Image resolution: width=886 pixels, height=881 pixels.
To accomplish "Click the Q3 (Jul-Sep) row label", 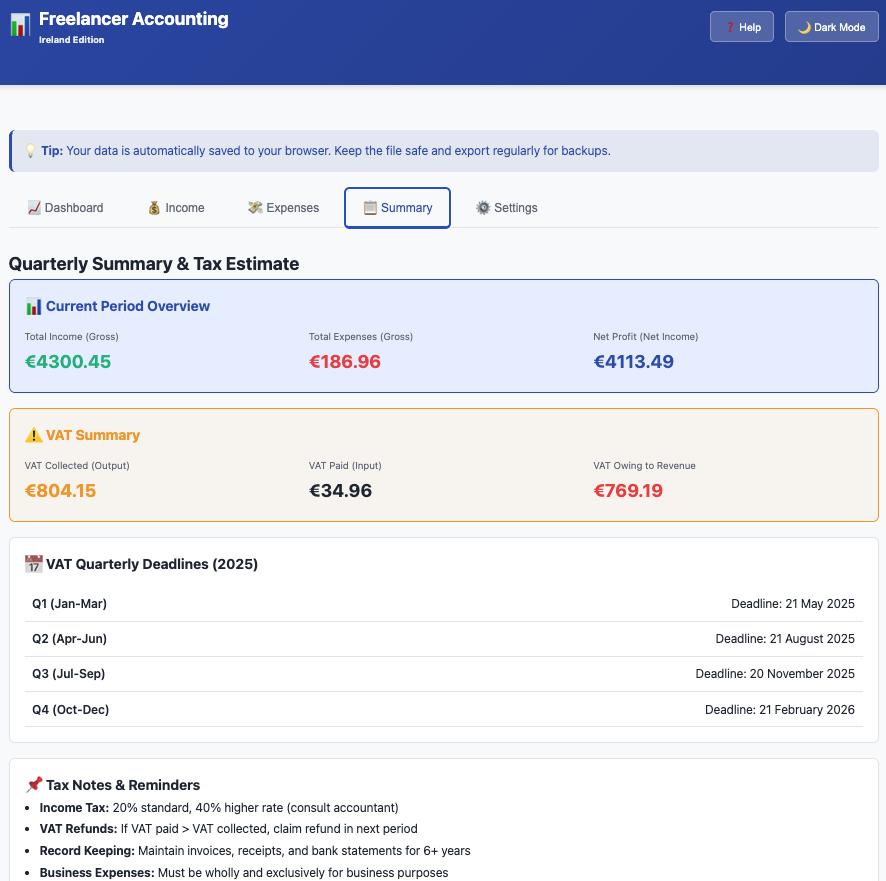I will click(x=68, y=674).
